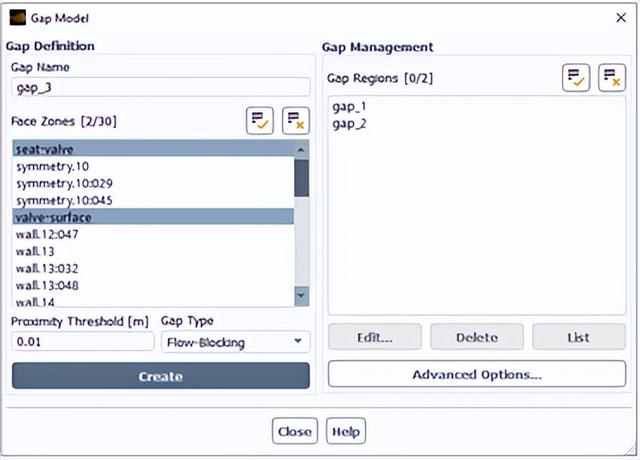This screenshot has height=460, width=640.
Task: Close the Gap Model window
Action: tap(620, 17)
